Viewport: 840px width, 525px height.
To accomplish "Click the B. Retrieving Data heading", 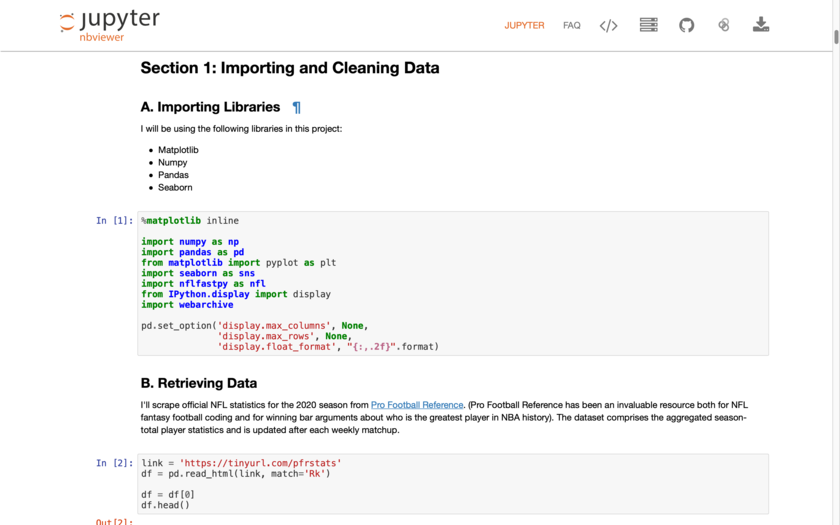I will coord(199,383).
